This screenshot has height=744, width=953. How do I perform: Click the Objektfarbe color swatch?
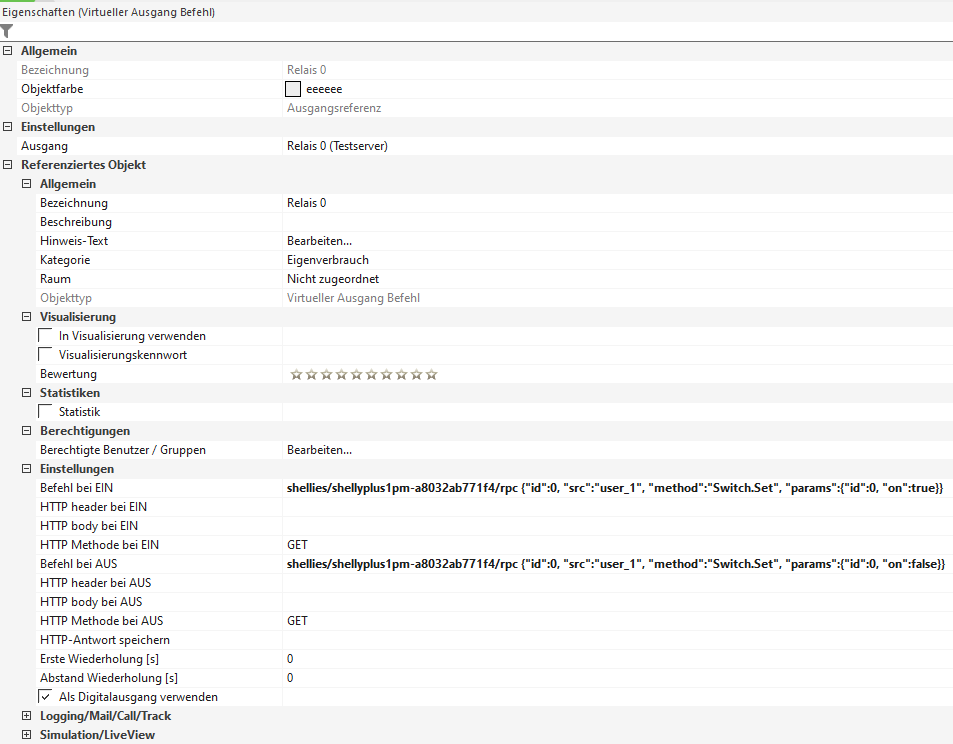(294, 89)
